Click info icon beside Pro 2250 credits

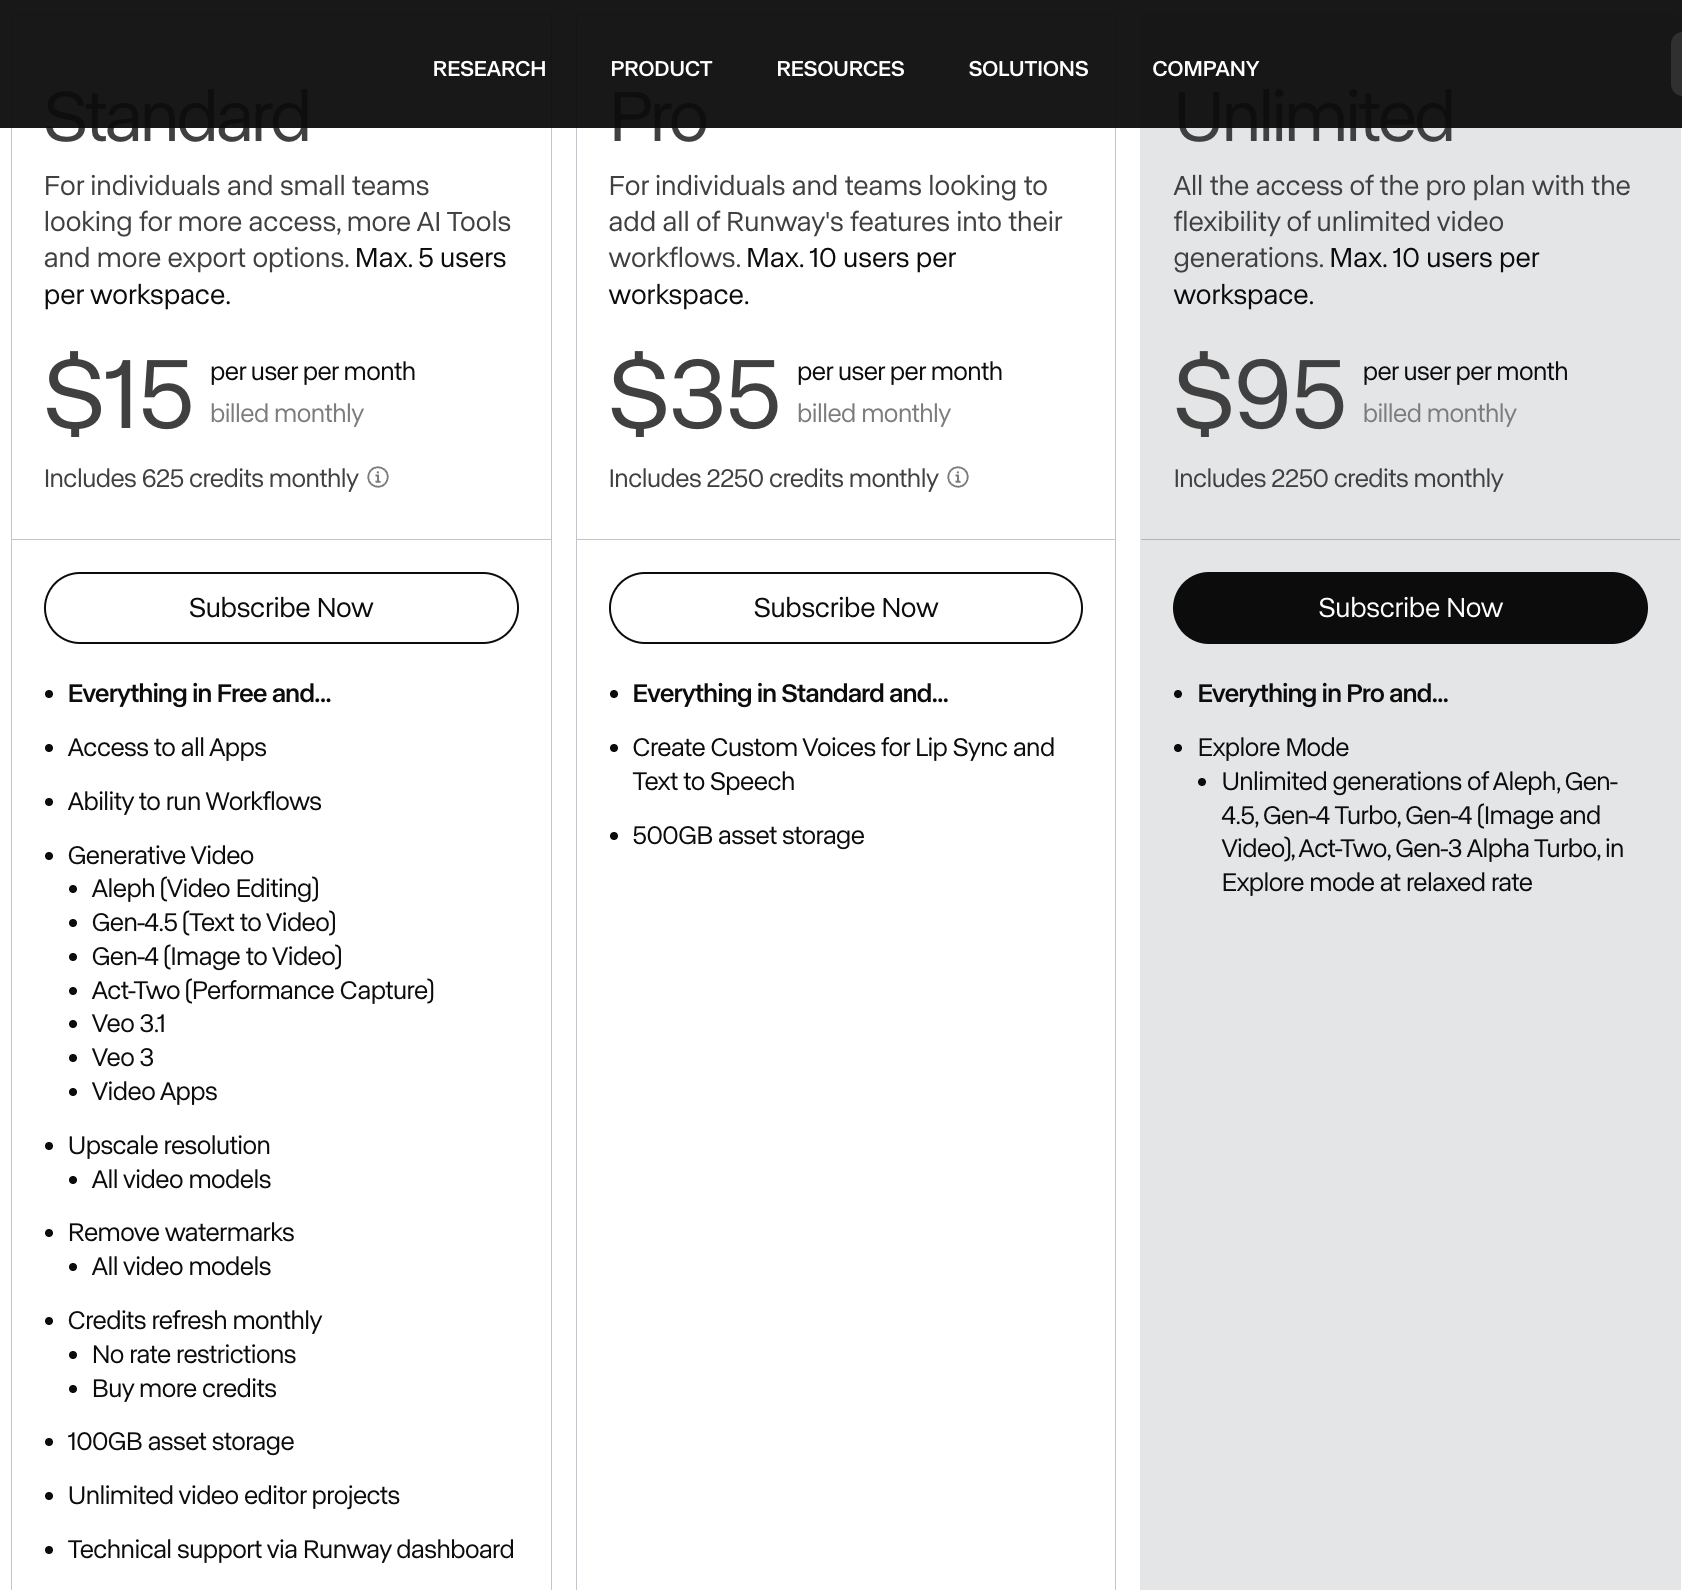pos(958,478)
